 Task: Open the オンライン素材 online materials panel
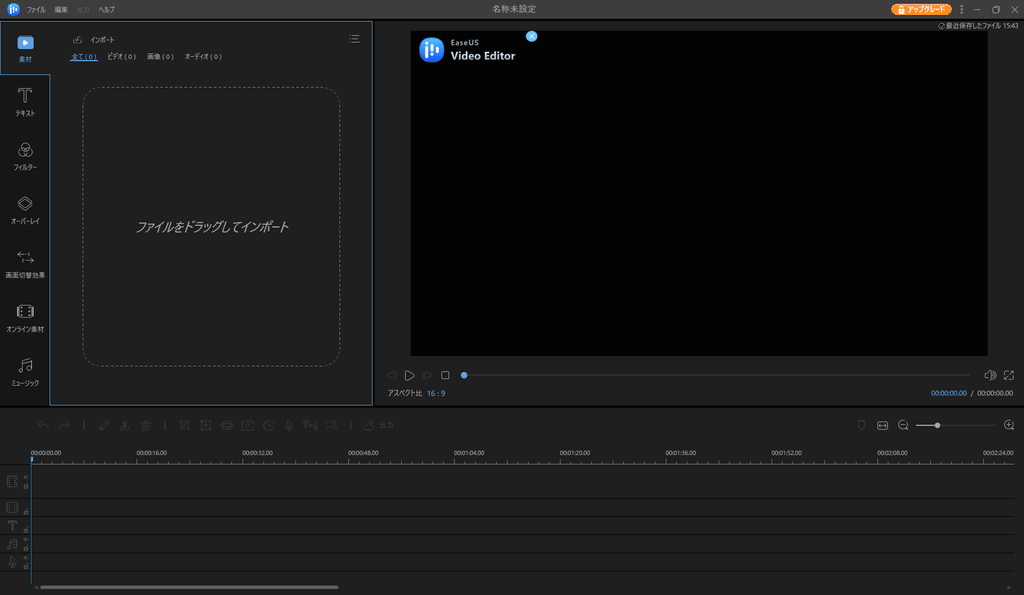25,317
